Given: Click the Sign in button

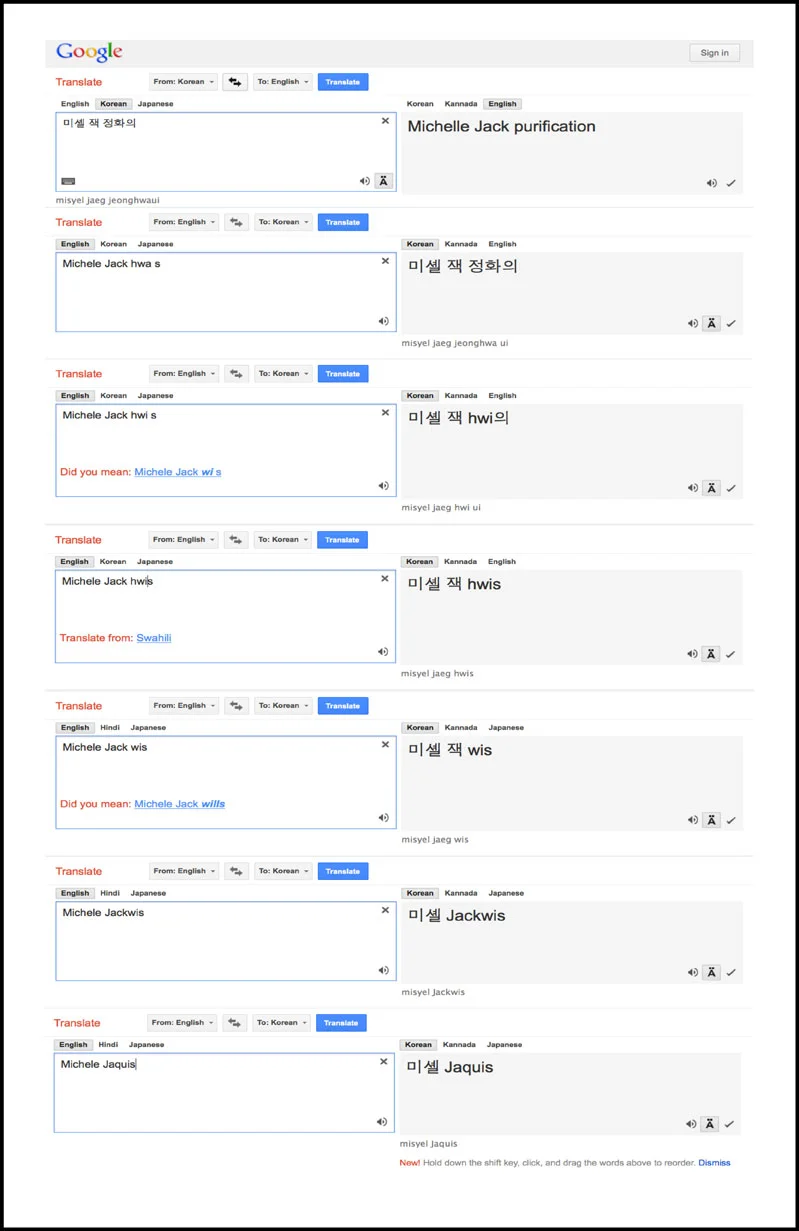Looking at the screenshot, I should pyautogui.click(x=715, y=53).
